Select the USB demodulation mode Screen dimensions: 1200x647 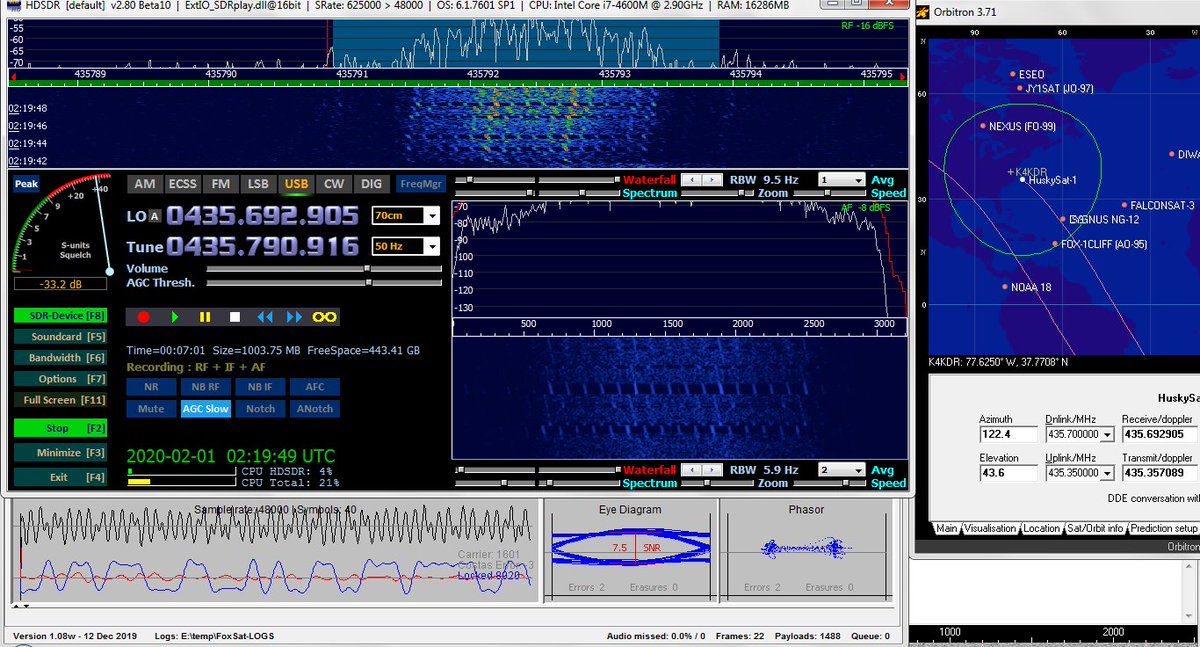click(296, 183)
